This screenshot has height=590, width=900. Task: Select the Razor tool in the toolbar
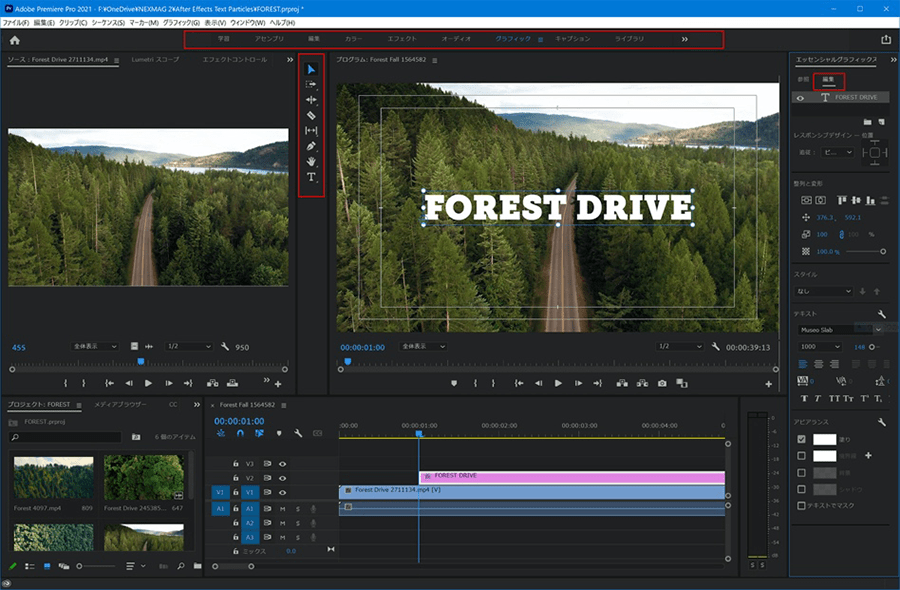[311, 115]
